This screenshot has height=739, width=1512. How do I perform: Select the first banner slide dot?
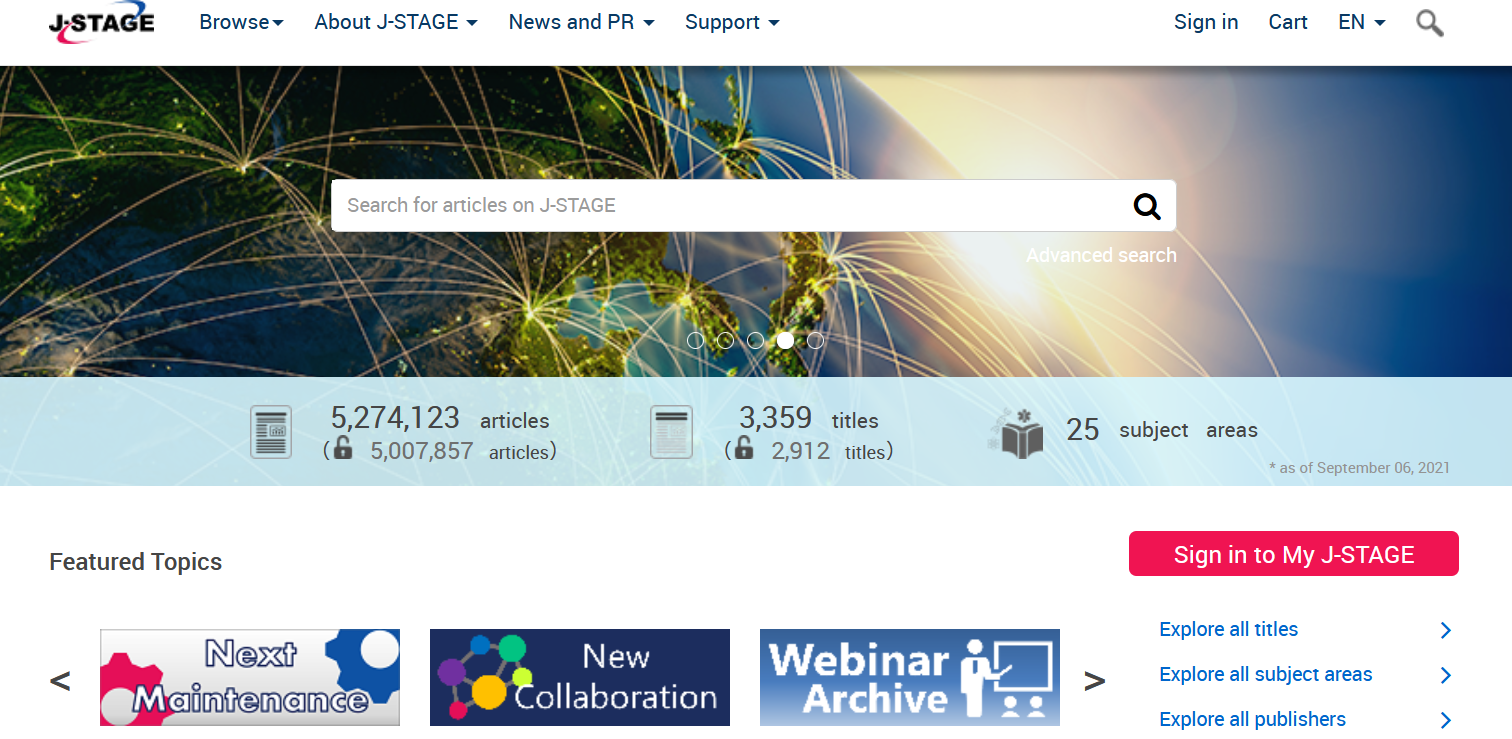coord(696,340)
